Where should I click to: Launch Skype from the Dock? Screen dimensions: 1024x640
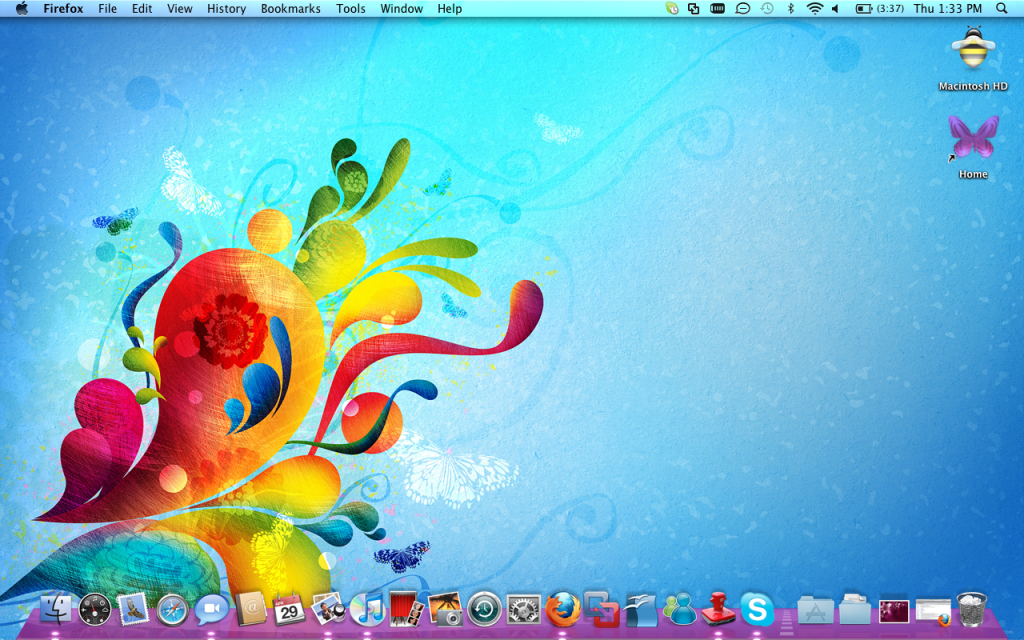pyautogui.click(x=757, y=609)
